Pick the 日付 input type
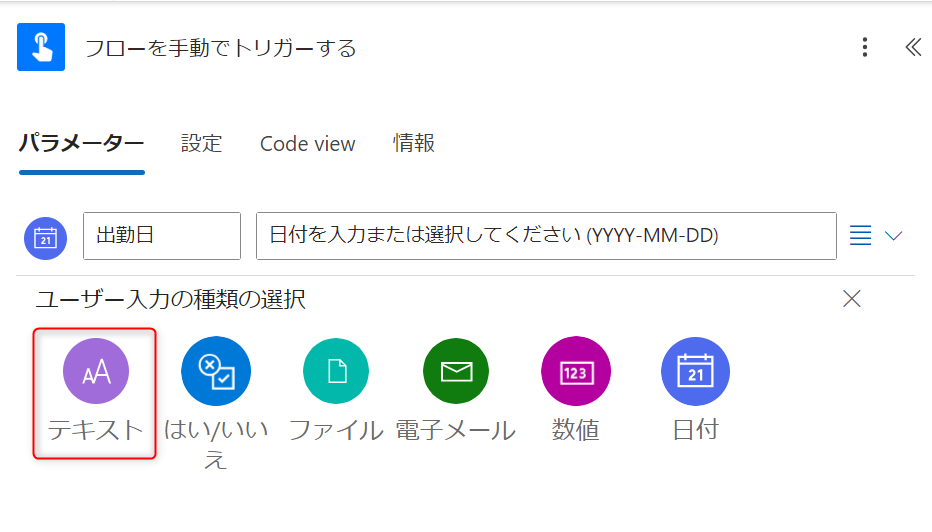 (695, 391)
